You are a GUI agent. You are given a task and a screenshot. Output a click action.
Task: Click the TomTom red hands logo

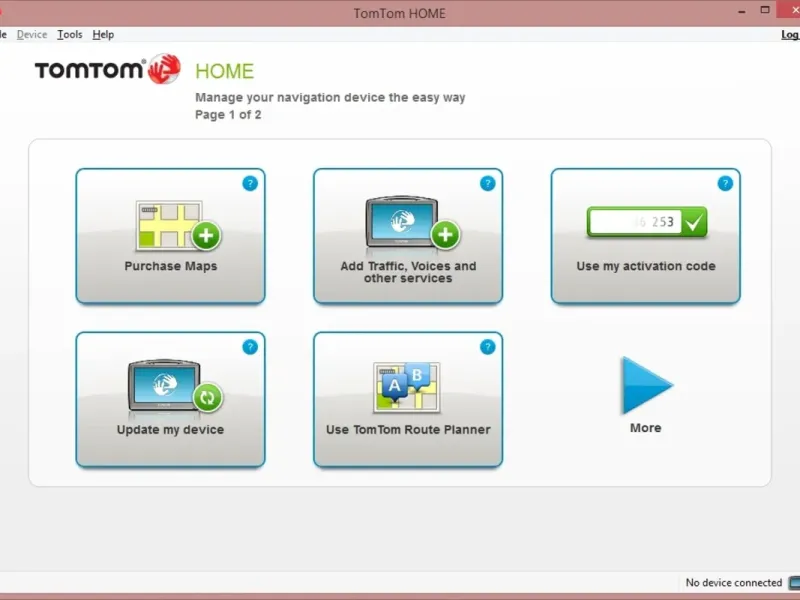[x=164, y=68]
